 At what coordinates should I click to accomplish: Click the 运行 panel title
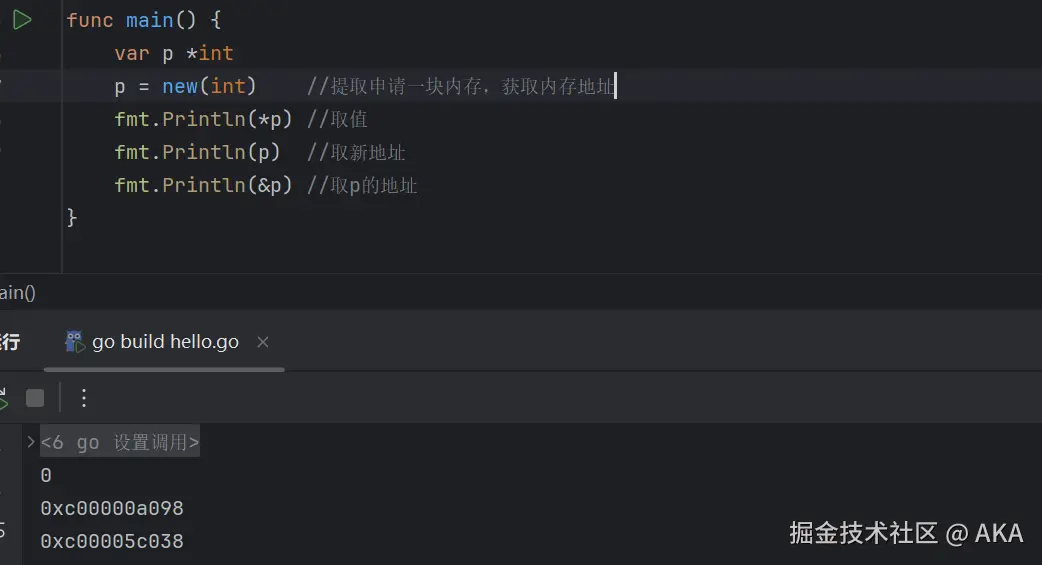click(9, 342)
